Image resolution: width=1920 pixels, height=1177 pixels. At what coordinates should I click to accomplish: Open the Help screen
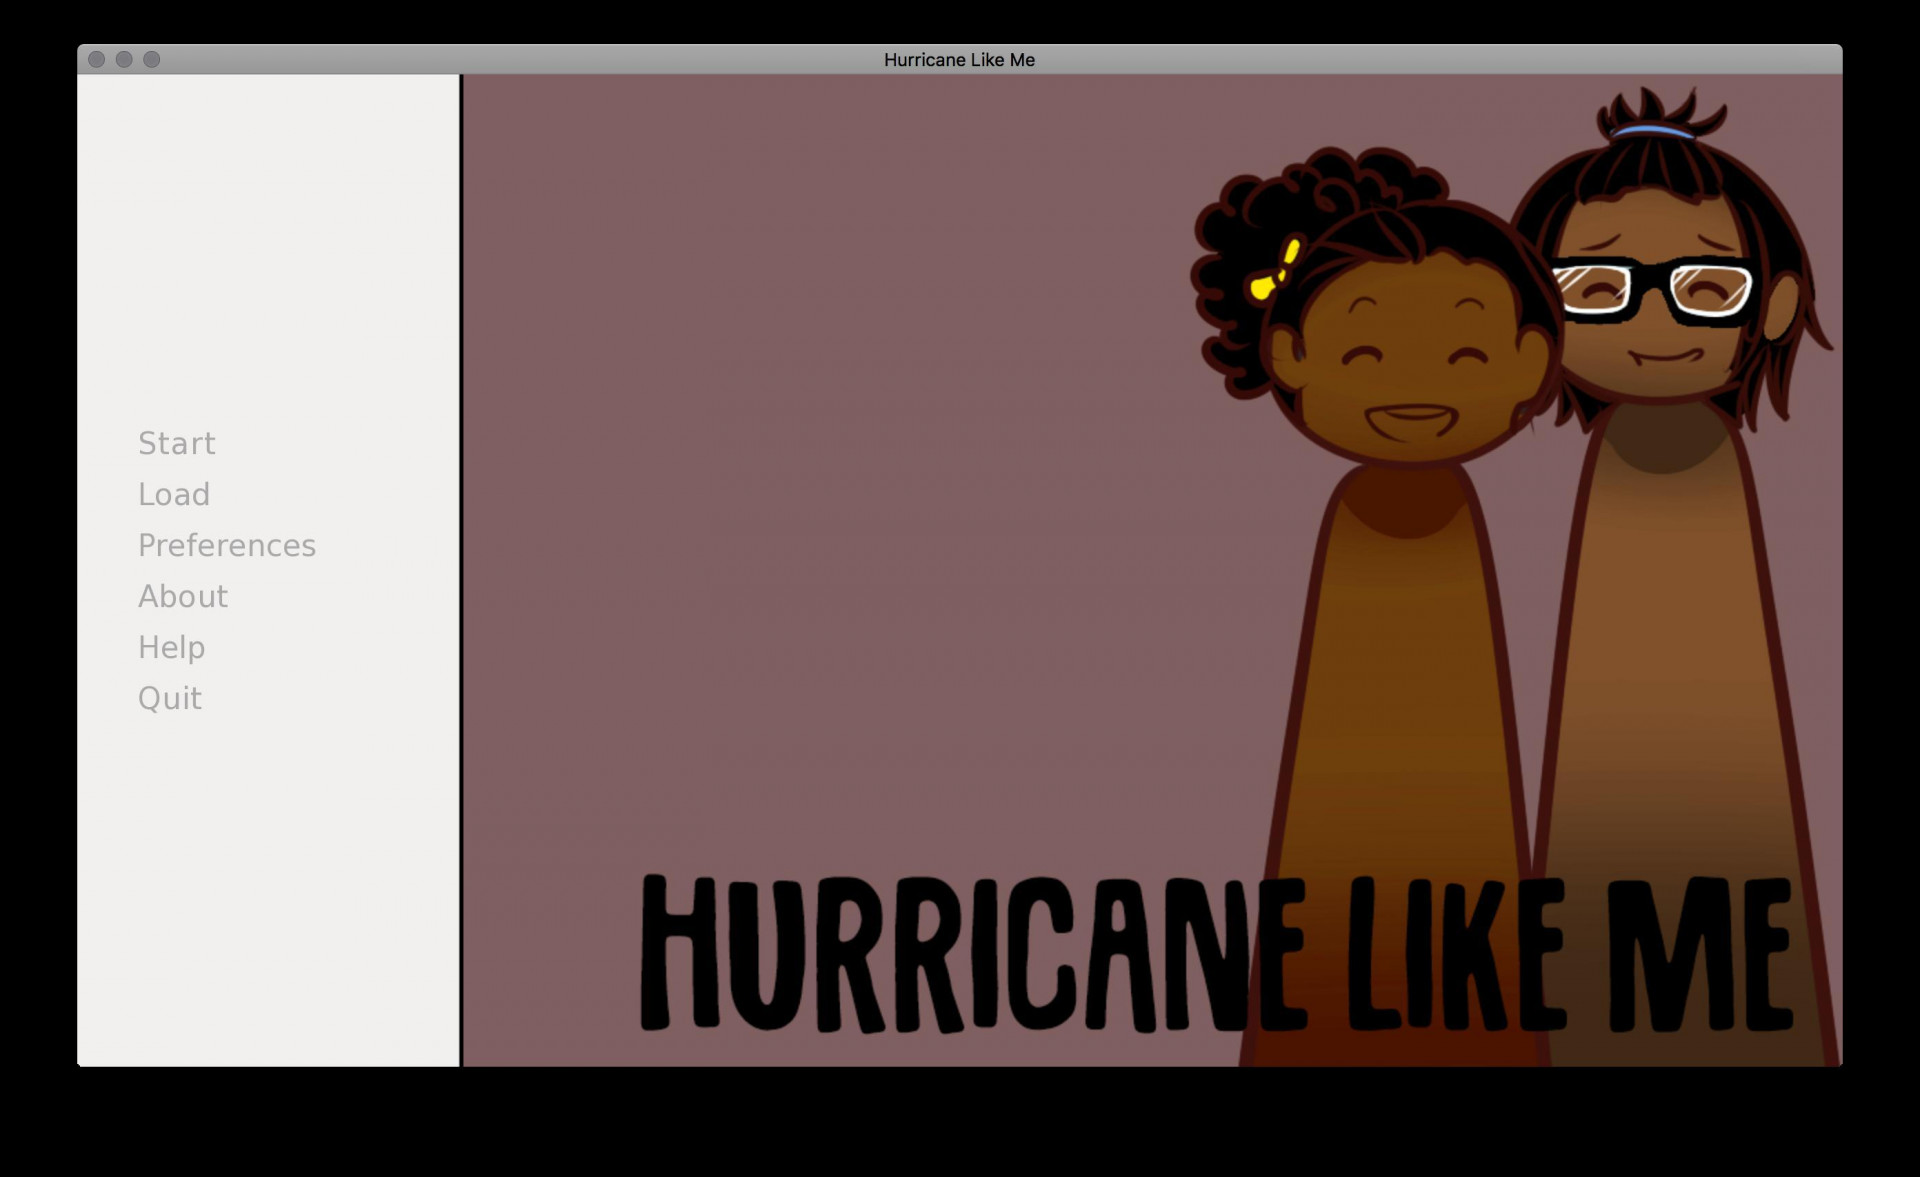(172, 647)
